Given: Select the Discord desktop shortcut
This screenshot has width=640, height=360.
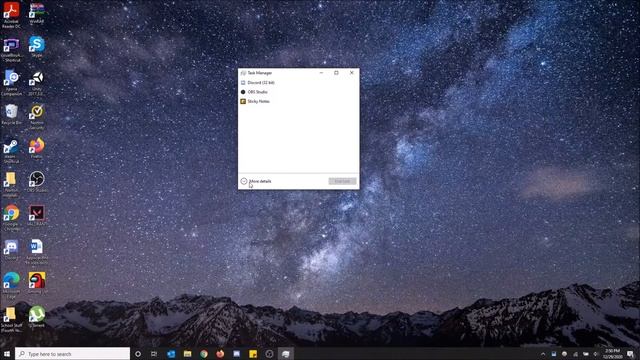Looking at the screenshot, I should [x=11, y=249].
